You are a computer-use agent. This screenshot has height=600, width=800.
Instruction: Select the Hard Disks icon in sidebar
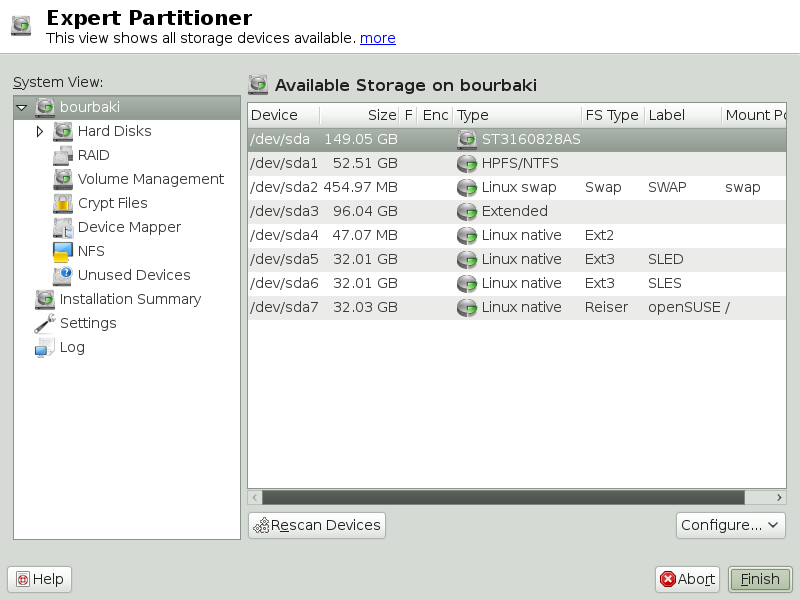tap(62, 131)
